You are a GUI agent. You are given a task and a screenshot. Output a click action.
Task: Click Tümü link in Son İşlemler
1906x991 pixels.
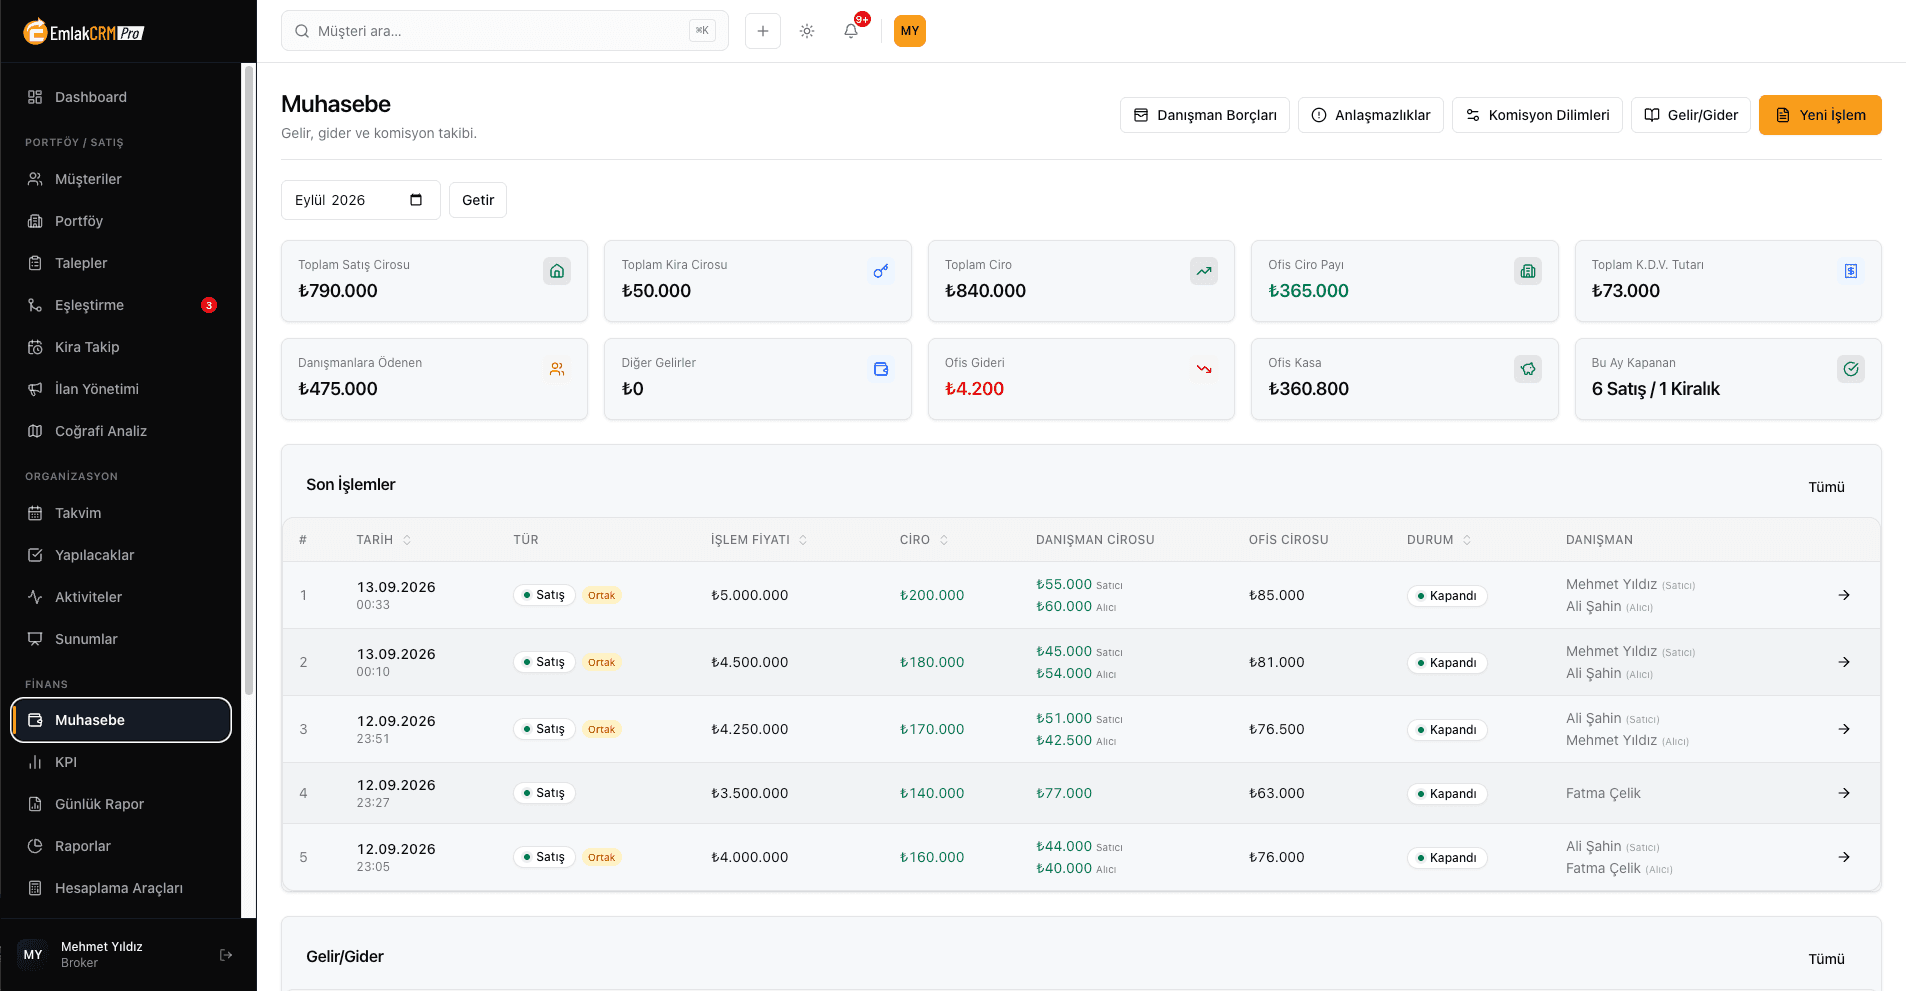(x=1826, y=487)
